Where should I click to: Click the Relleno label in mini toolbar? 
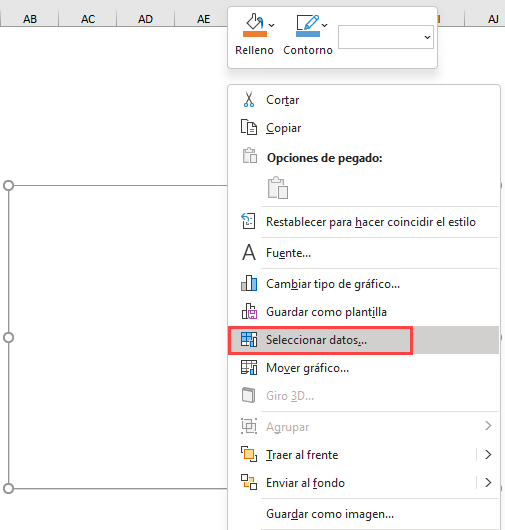coord(254,50)
